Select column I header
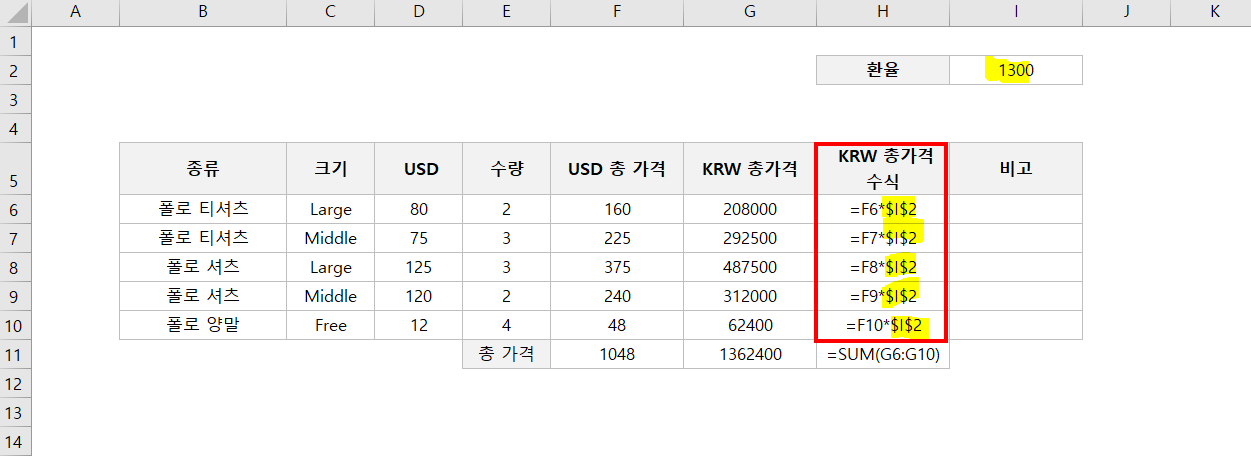Image resolution: width=1251 pixels, height=456 pixels. pos(1016,12)
